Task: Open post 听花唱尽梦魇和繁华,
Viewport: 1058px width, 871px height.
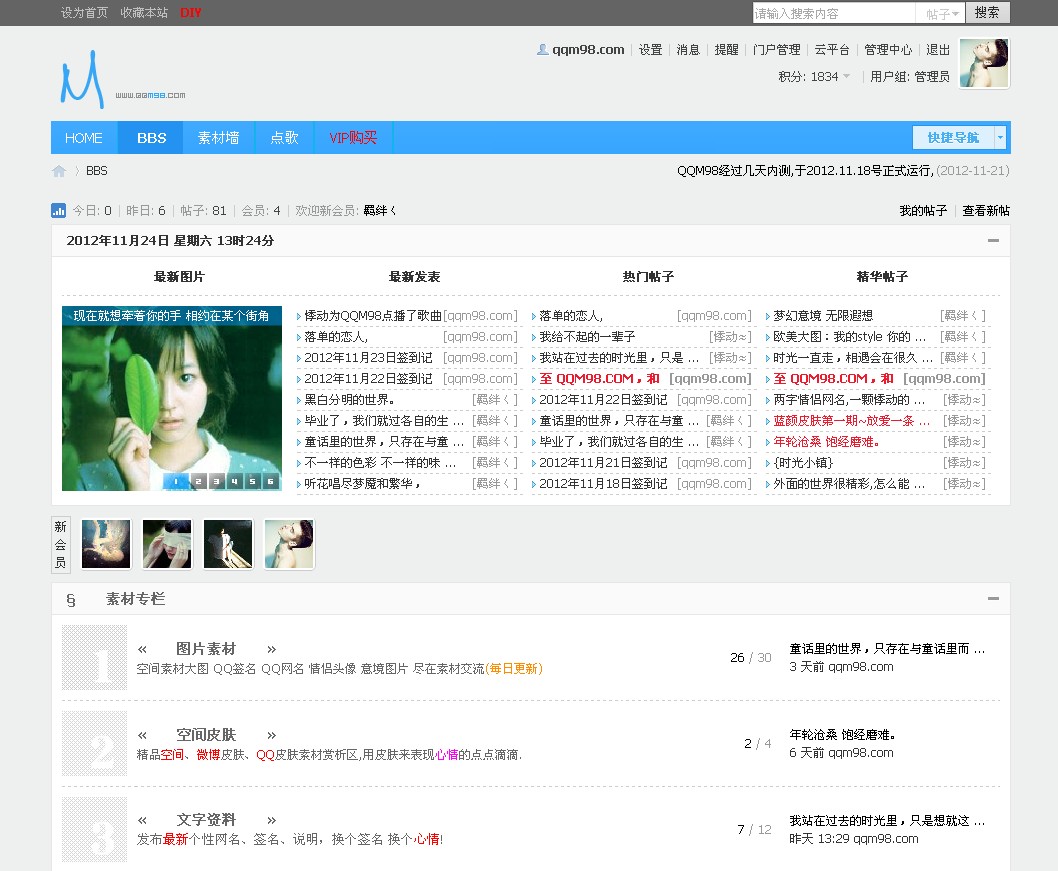Action: click(x=363, y=484)
